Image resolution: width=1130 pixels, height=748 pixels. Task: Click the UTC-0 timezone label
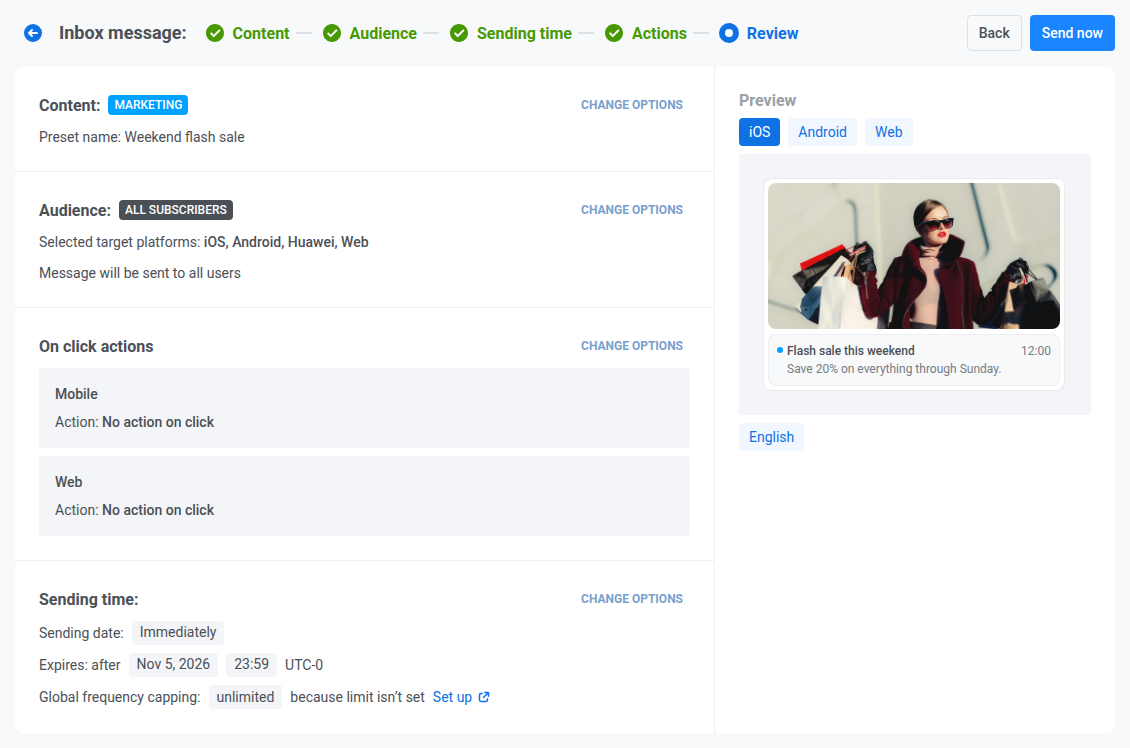point(304,664)
